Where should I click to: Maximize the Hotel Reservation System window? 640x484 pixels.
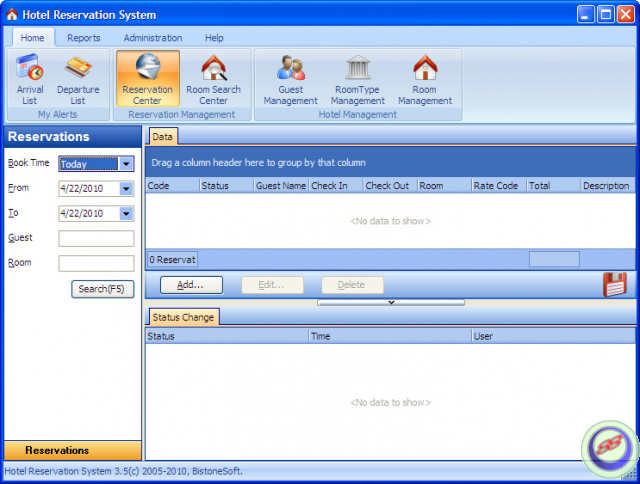[606, 15]
